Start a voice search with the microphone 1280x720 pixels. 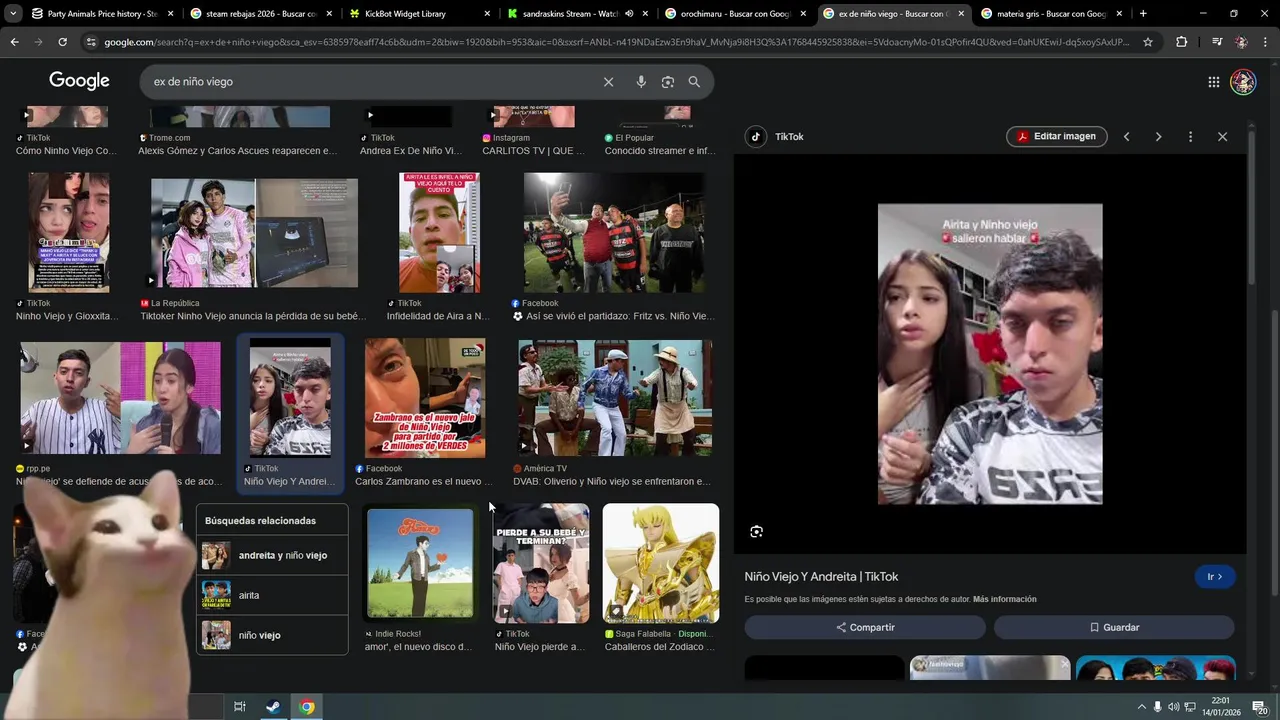point(641,82)
